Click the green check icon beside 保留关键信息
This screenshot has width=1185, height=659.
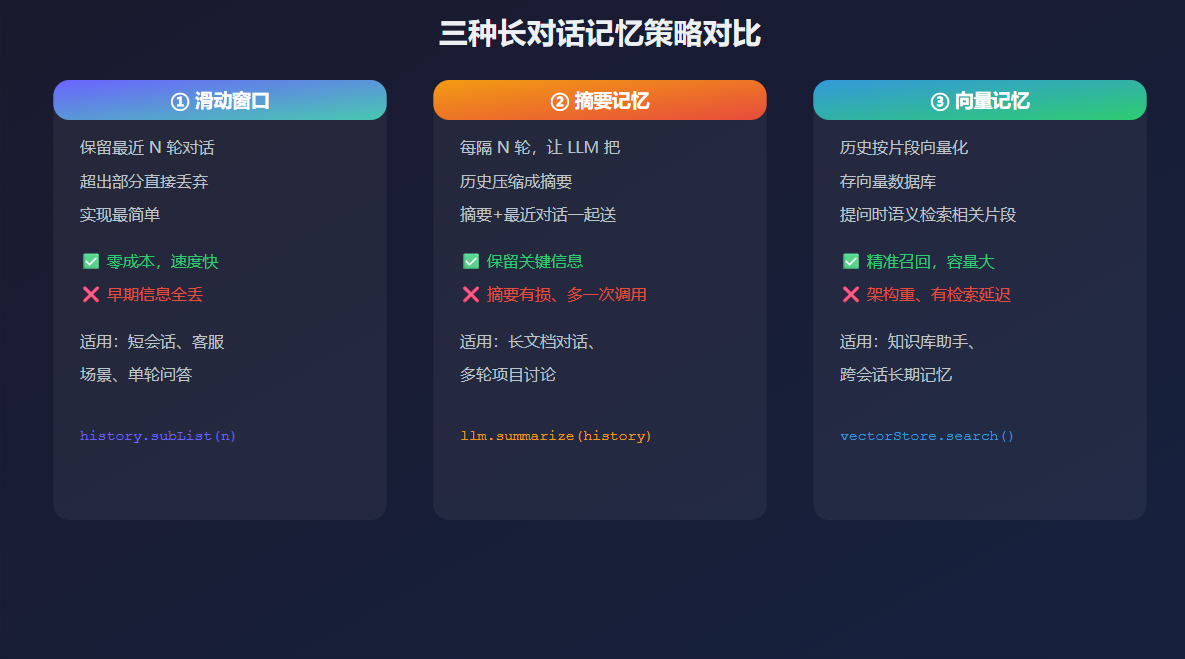click(471, 261)
